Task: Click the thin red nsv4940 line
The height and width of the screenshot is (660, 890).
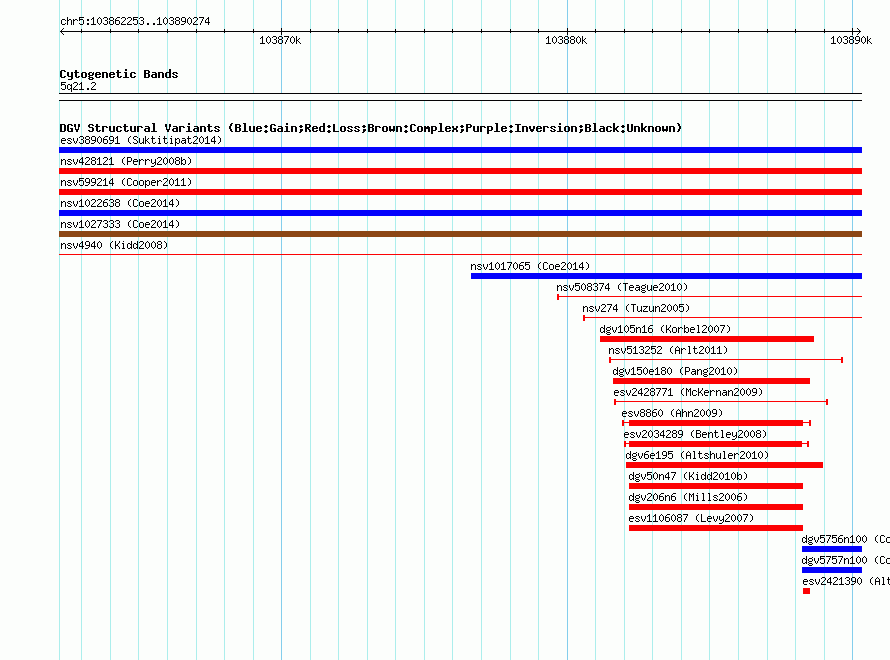Action: pyautogui.click(x=460, y=255)
